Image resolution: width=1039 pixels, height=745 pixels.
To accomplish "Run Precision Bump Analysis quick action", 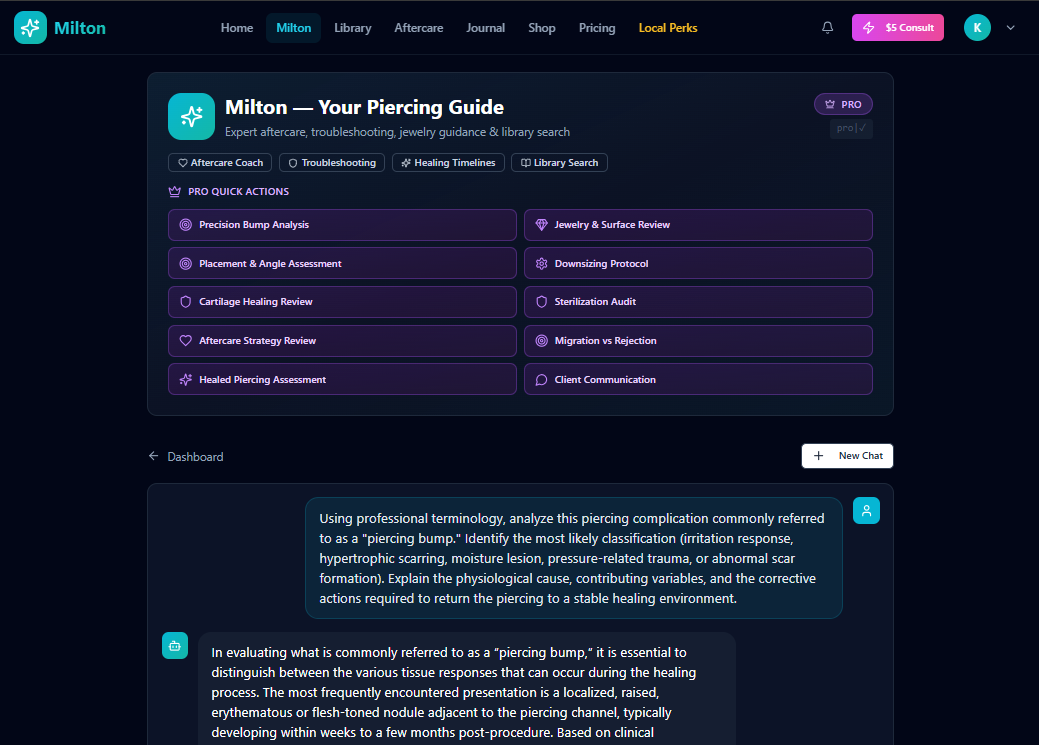I will pos(342,225).
